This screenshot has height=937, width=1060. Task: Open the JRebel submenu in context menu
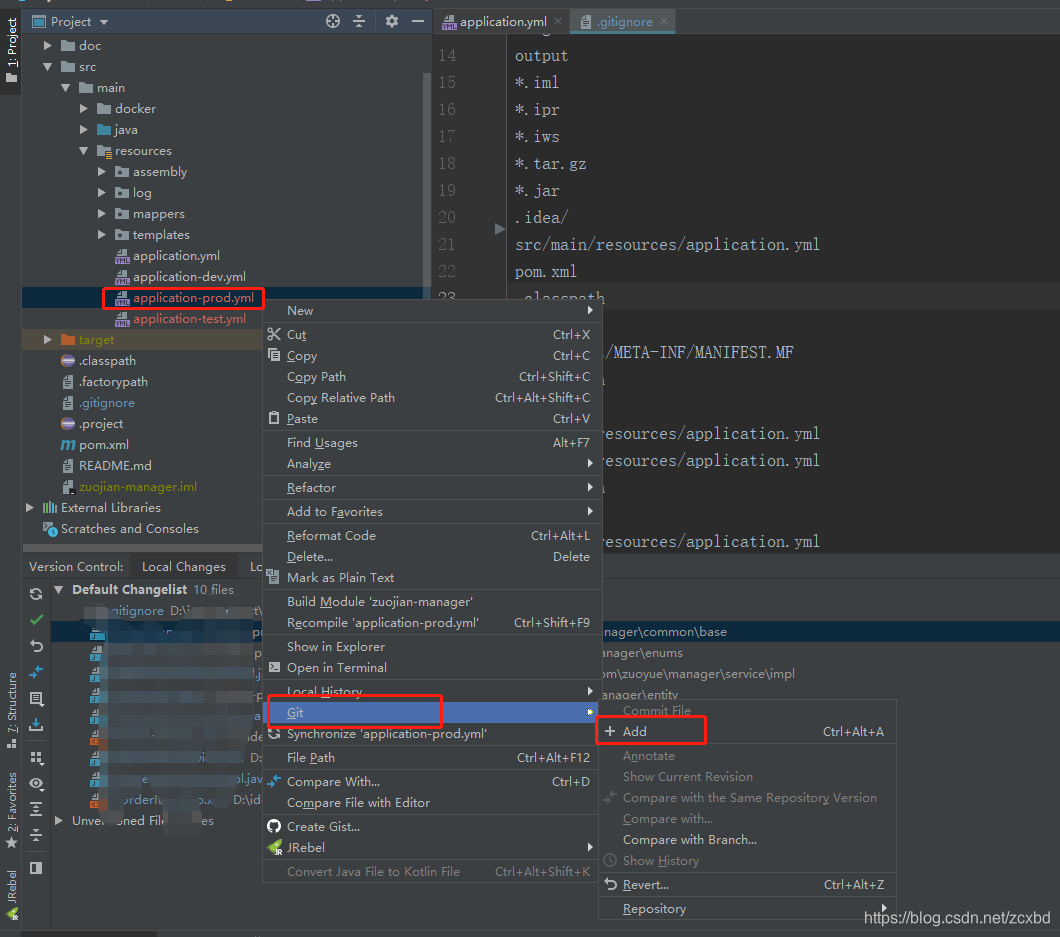(x=431, y=847)
